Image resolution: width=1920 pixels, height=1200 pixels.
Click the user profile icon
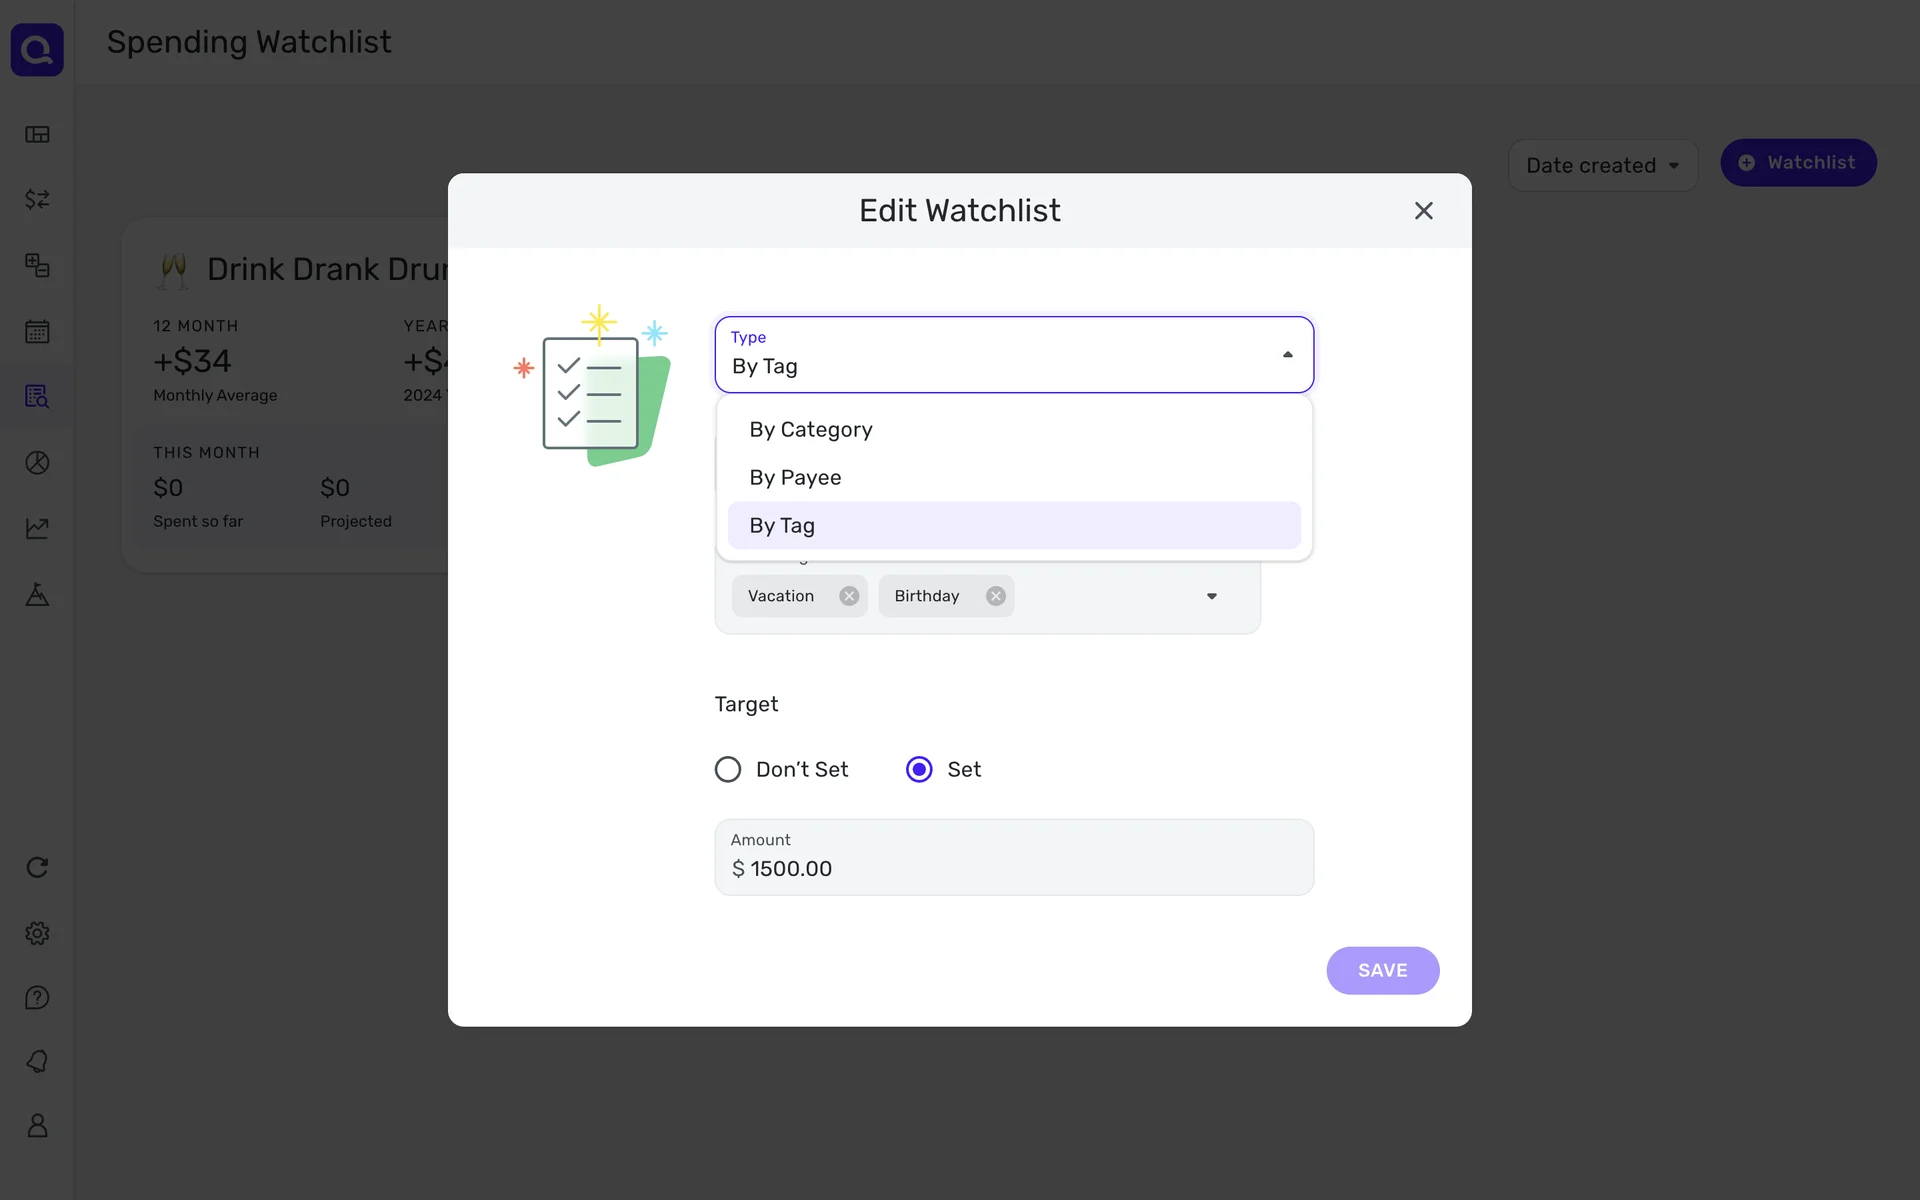[x=37, y=1126]
